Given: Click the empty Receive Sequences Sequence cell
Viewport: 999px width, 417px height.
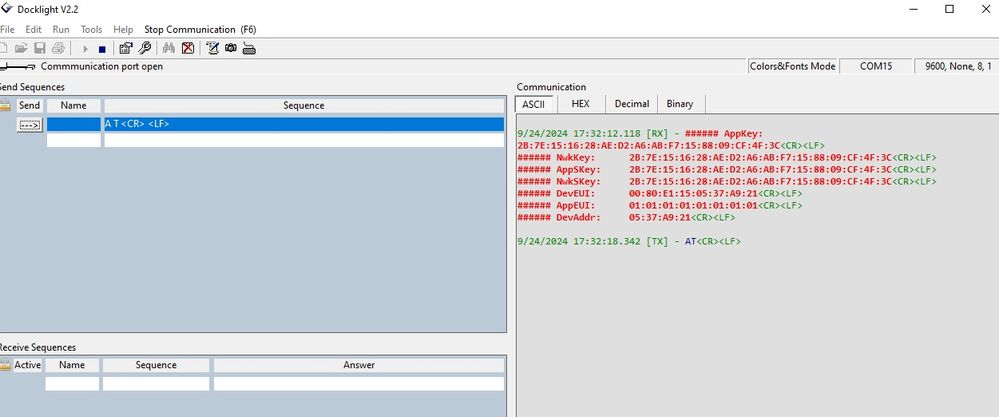Looking at the screenshot, I should point(156,384).
